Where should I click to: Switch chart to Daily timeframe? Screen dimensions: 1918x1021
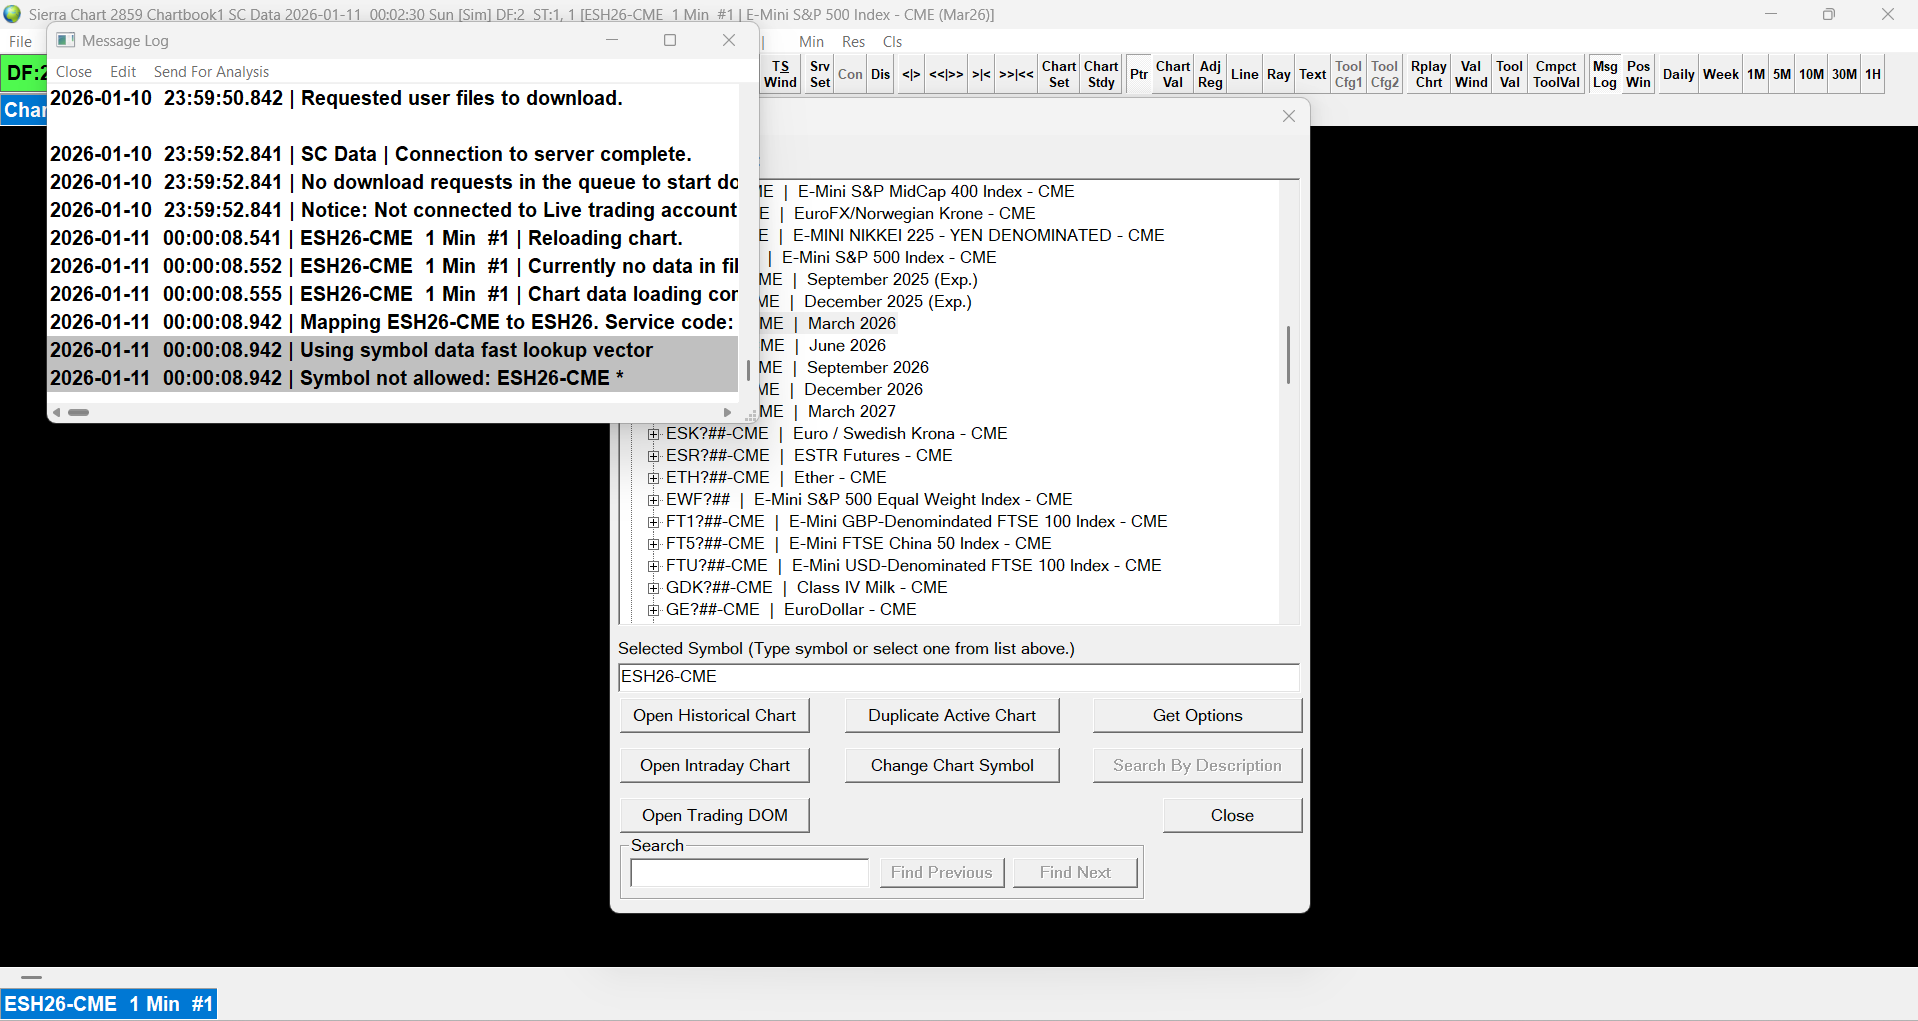click(1679, 74)
